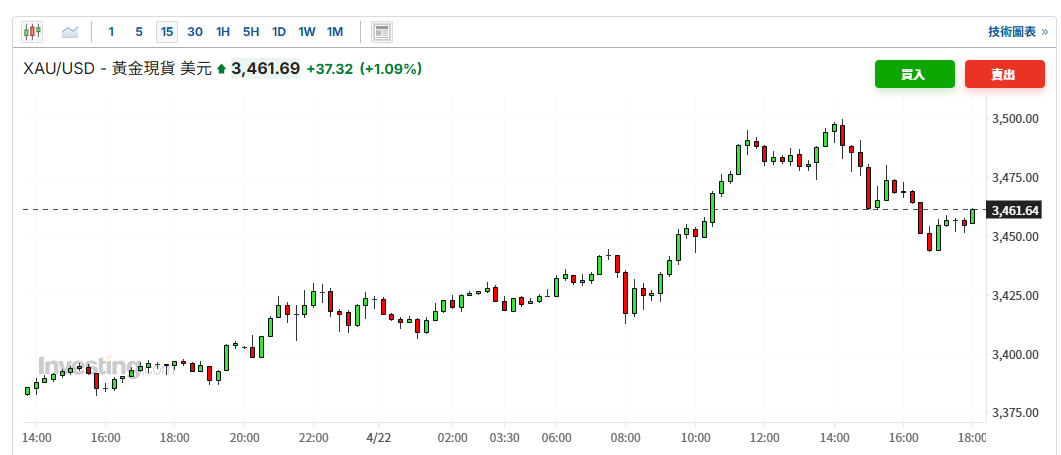Switch to the area chart icon
Viewport: 1061px width, 455px height.
[70, 32]
